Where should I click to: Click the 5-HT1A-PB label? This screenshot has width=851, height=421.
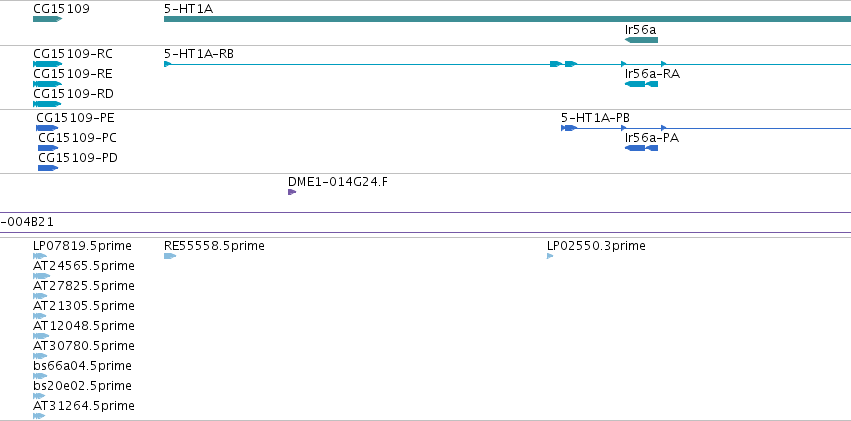click(595, 118)
